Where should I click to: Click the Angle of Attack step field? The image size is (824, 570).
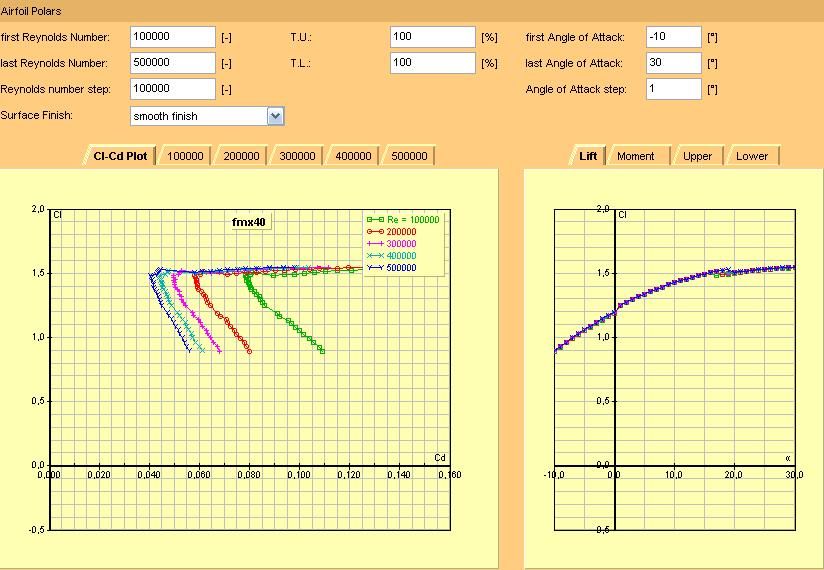tap(674, 89)
